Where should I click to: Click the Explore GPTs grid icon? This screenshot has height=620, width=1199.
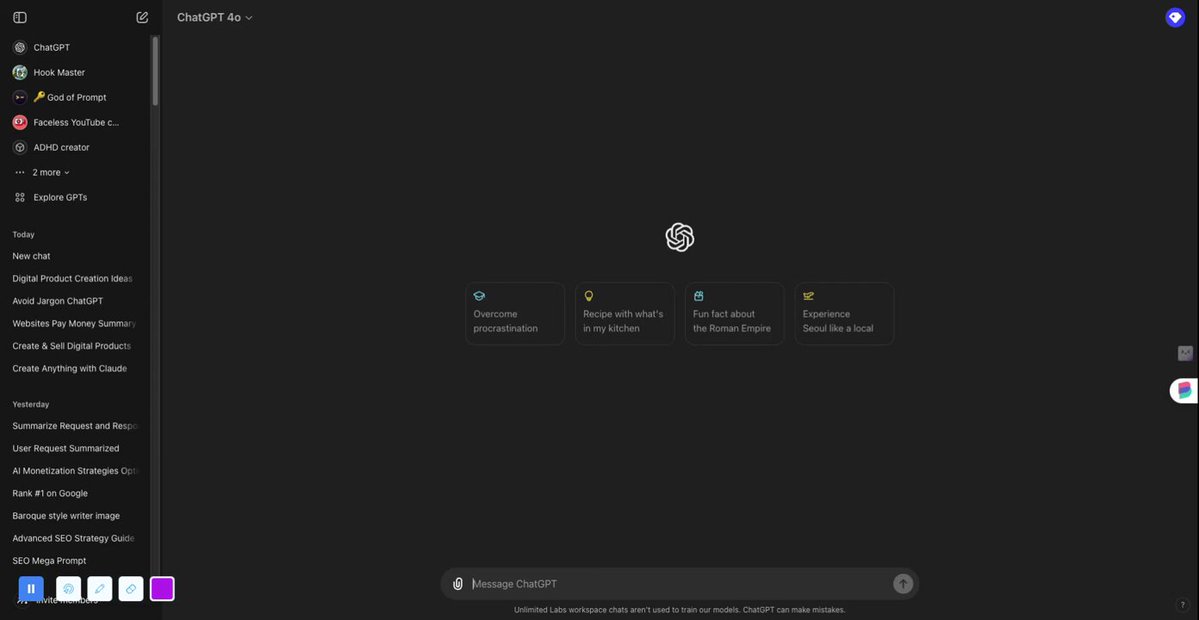point(20,197)
